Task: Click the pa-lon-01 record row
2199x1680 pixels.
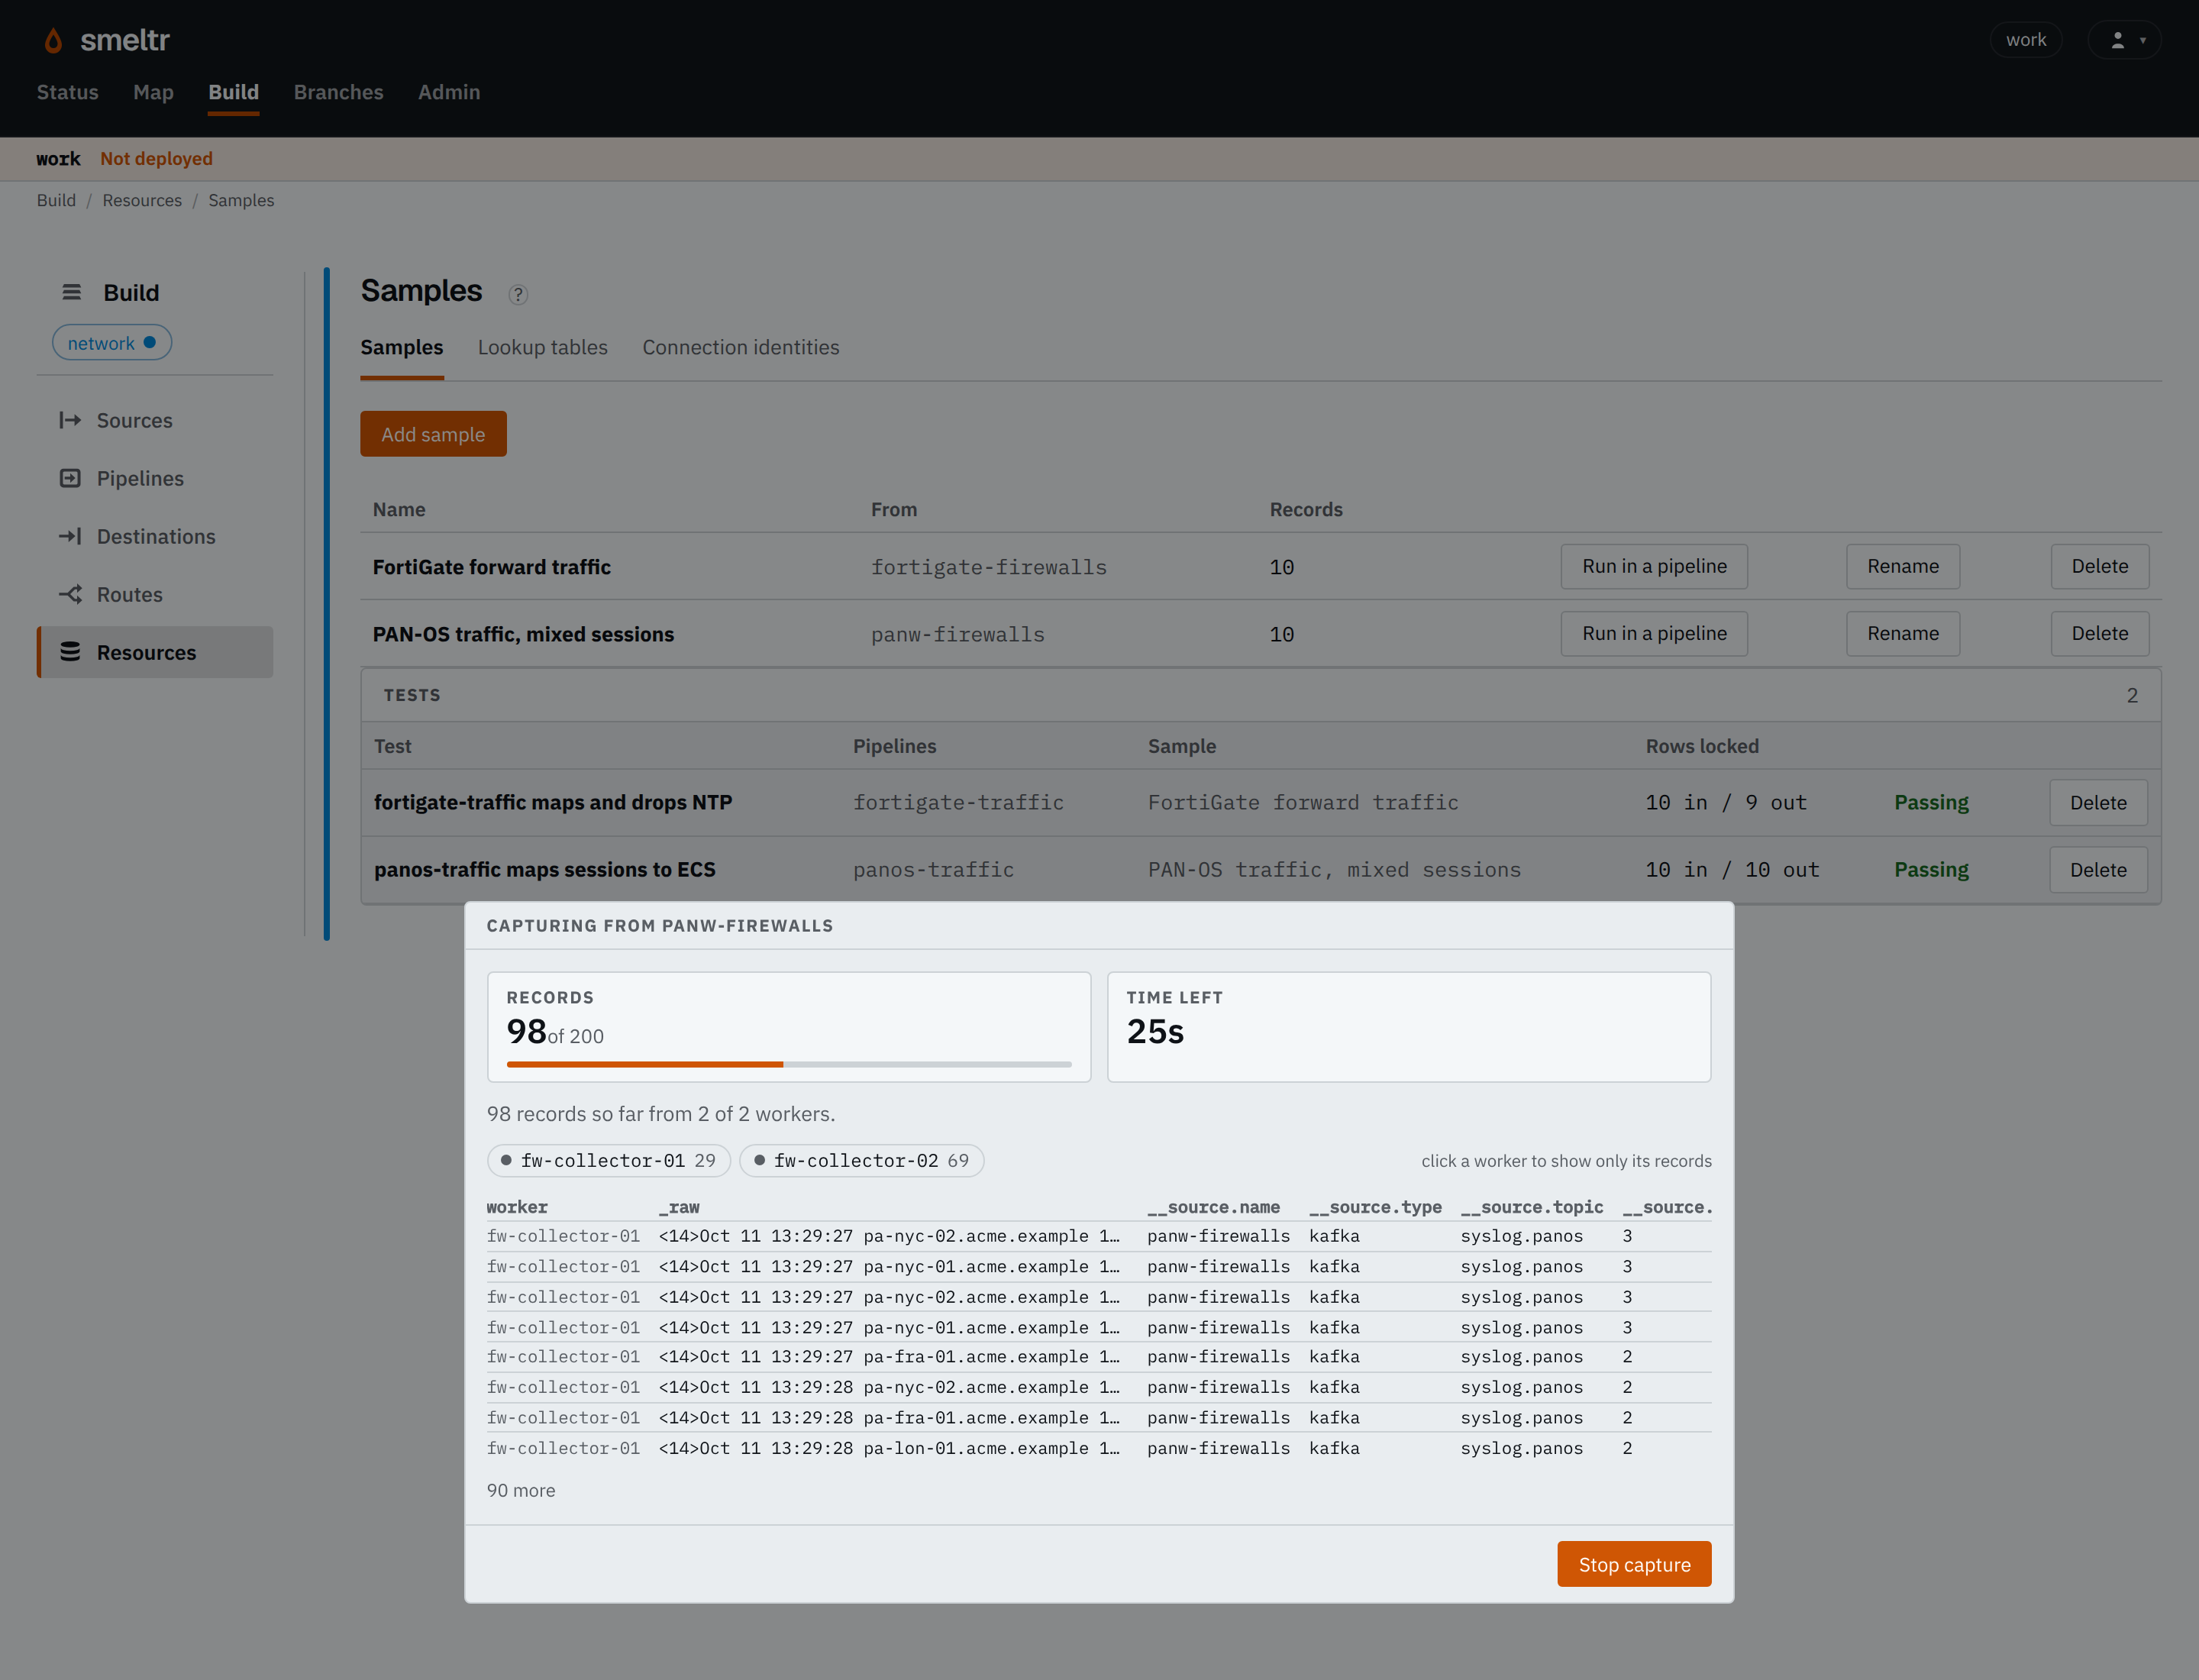Action: click(x=1099, y=1448)
